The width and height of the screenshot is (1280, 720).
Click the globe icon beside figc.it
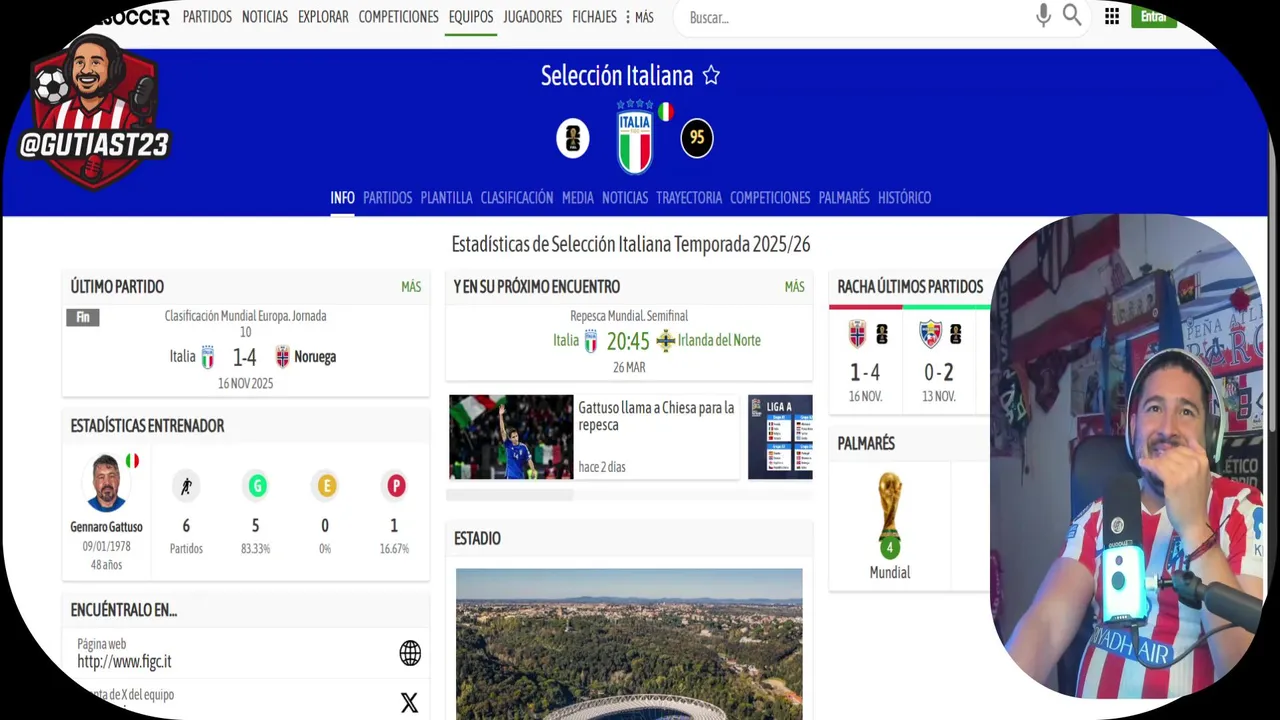pyautogui.click(x=410, y=654)
